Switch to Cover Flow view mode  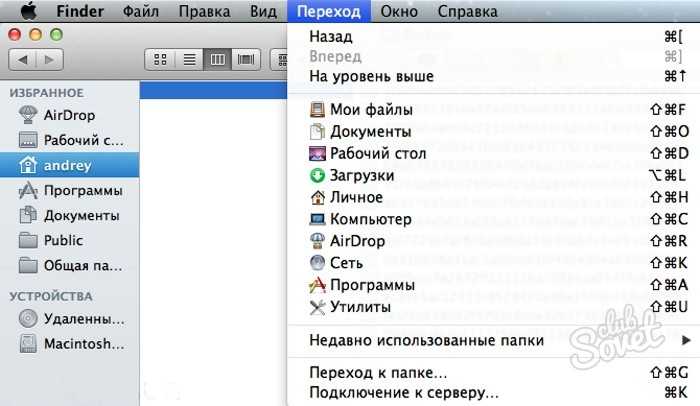[246, 59]
